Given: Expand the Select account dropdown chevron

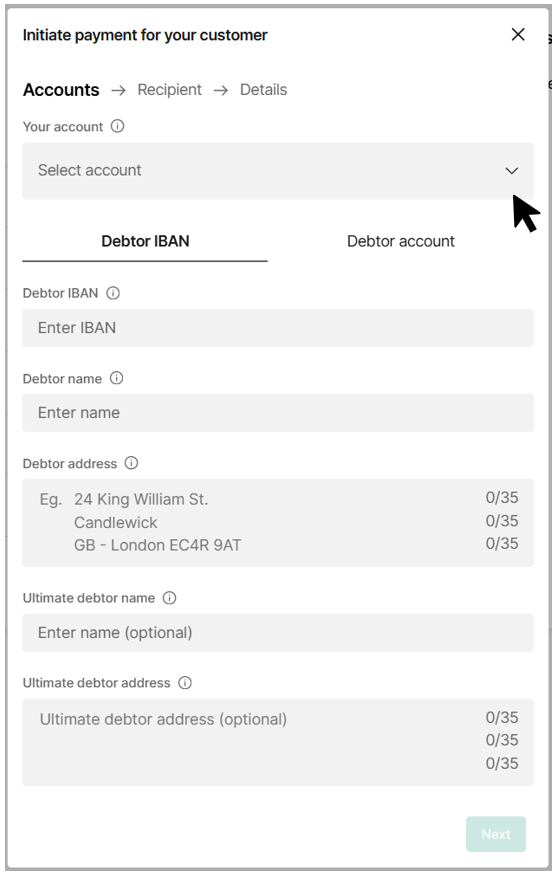Looking at the screenshot, I should click(512, 170).
